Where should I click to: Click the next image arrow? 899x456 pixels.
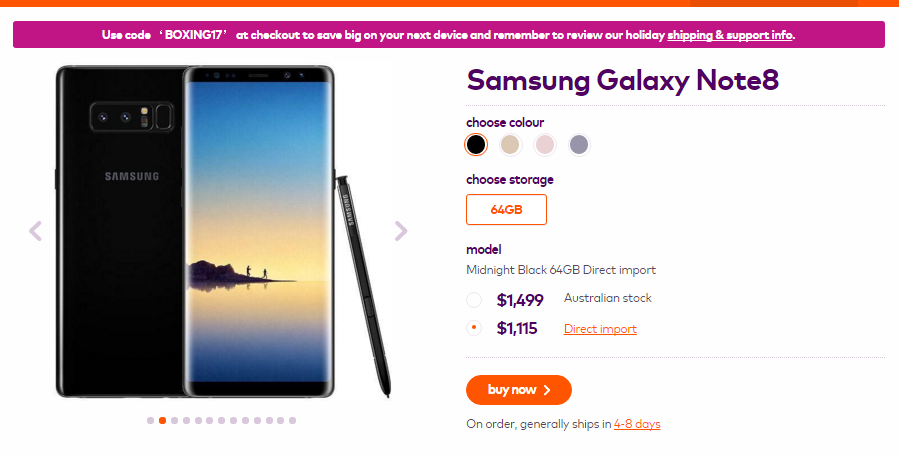[401, 231]
